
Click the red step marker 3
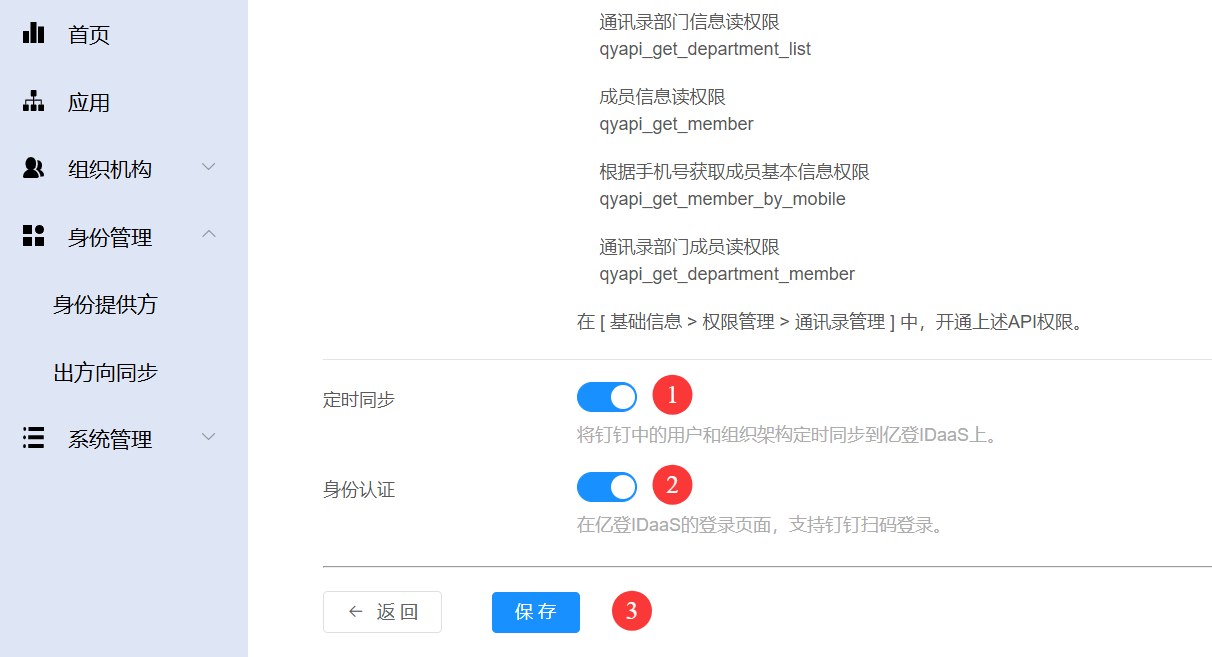[631, 611]
